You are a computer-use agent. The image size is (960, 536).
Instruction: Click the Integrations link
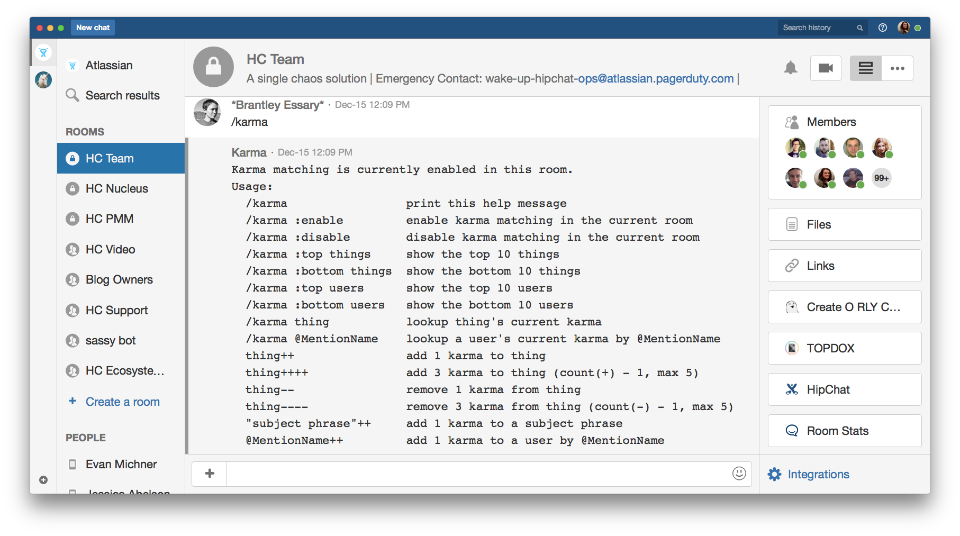tap(818, 474)
